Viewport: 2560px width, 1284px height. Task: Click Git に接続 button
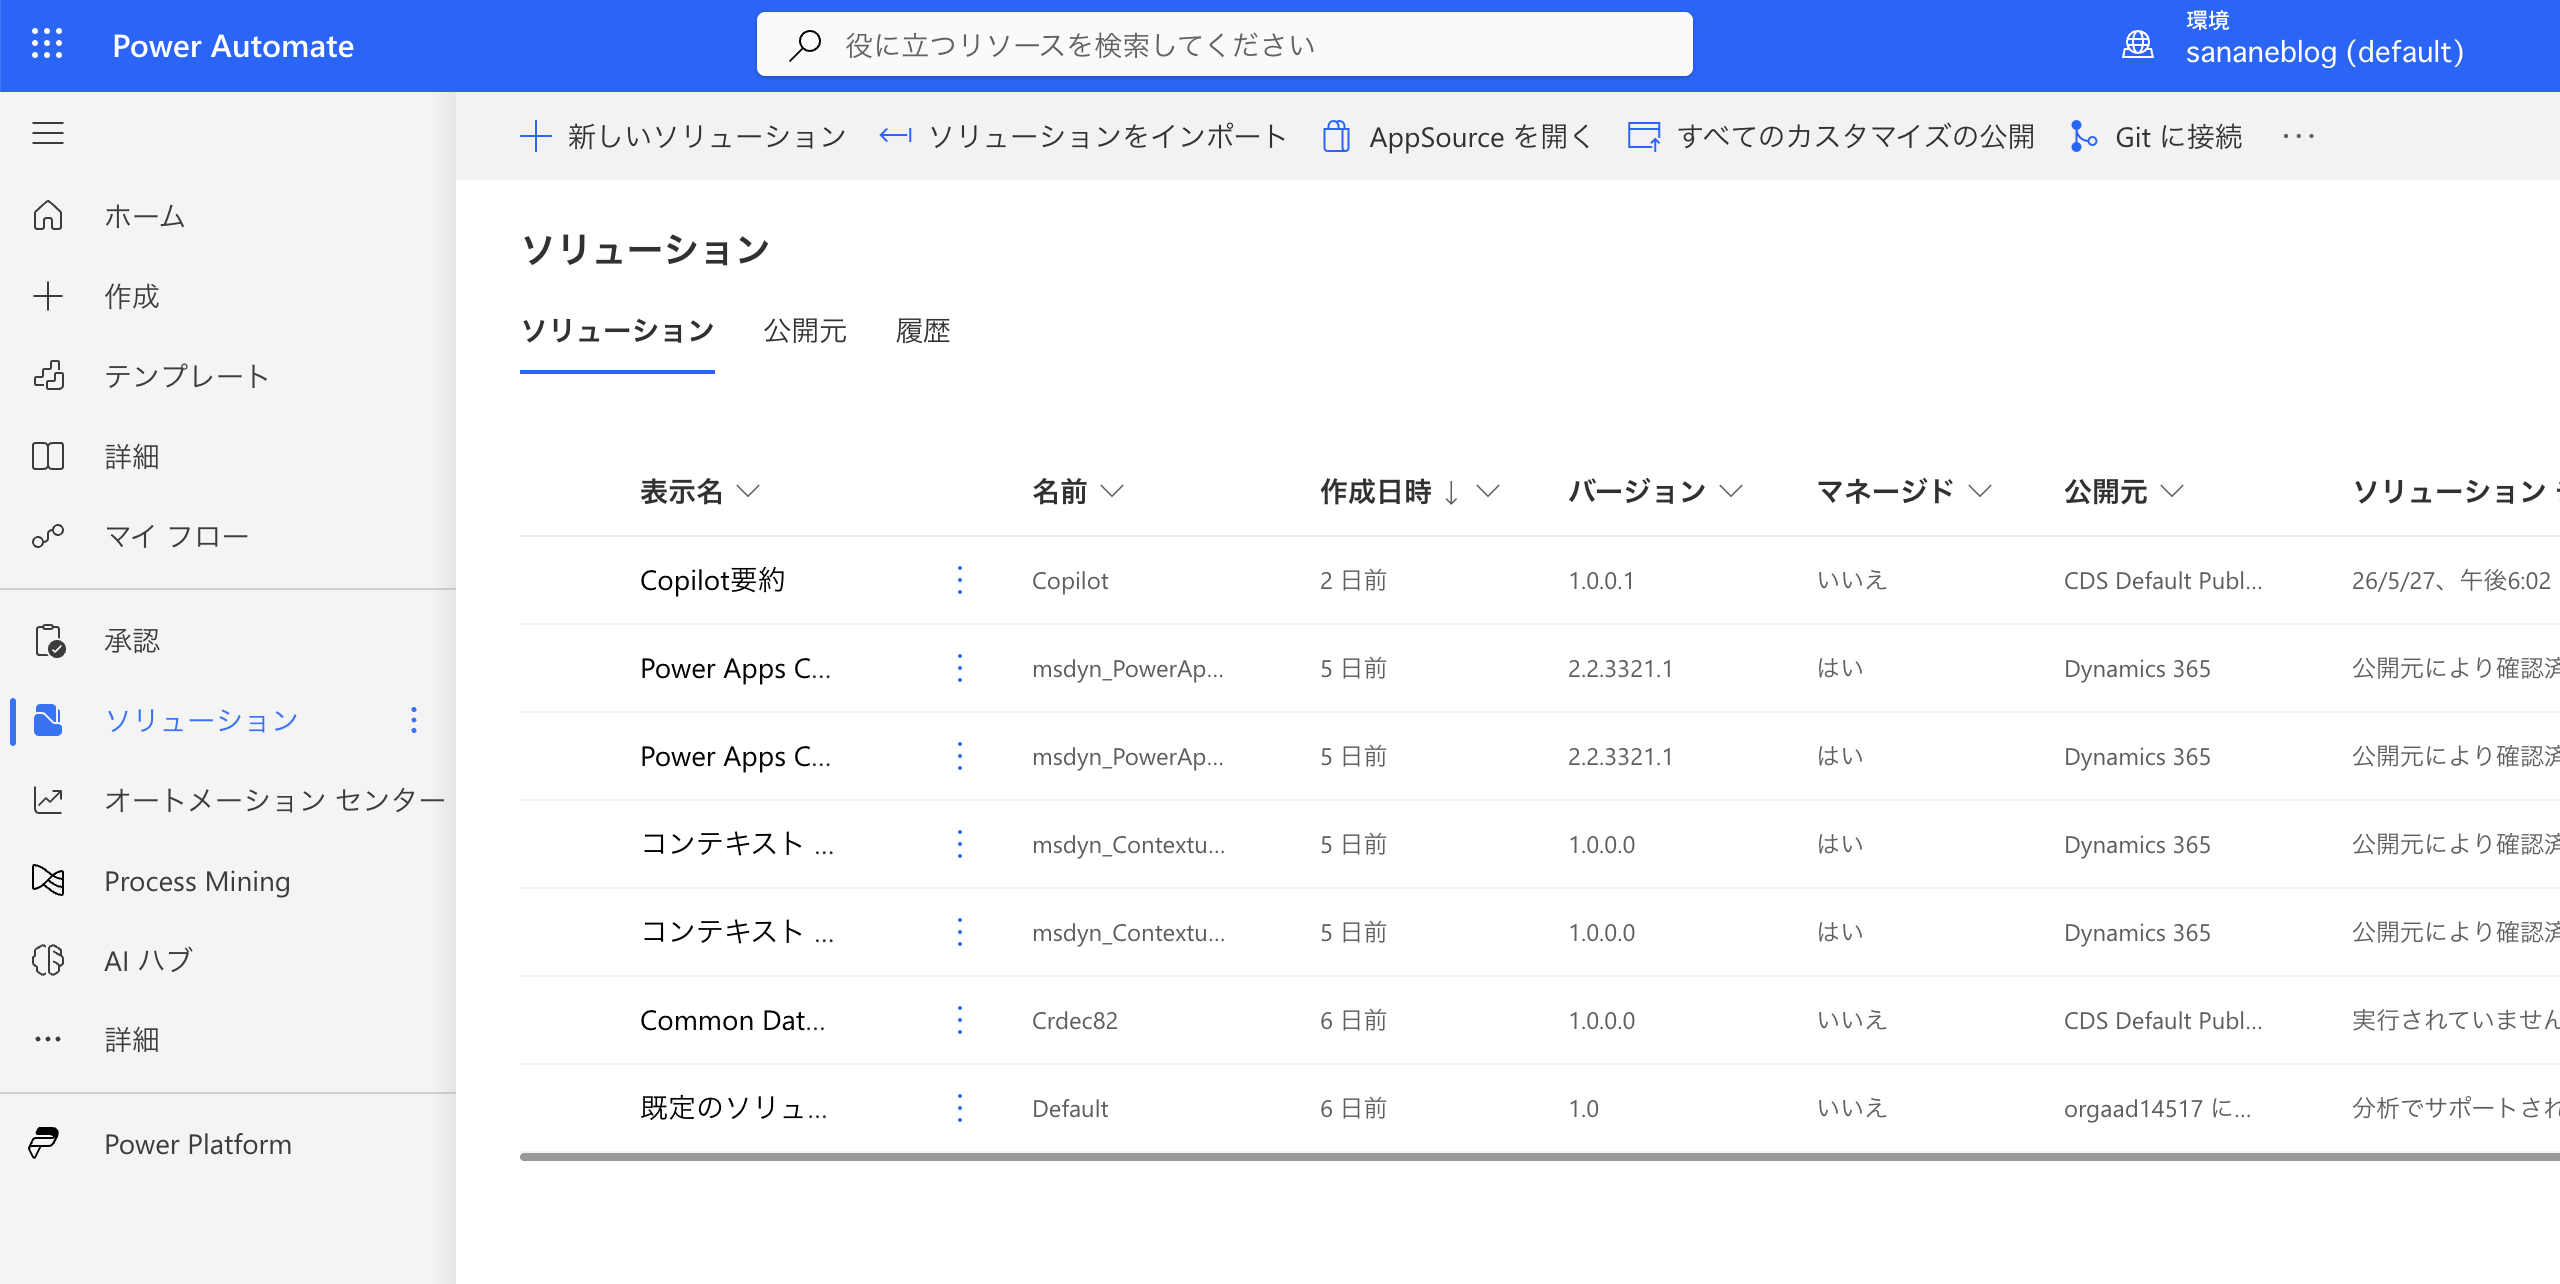pyautogui.click(x=2155, y=136)
